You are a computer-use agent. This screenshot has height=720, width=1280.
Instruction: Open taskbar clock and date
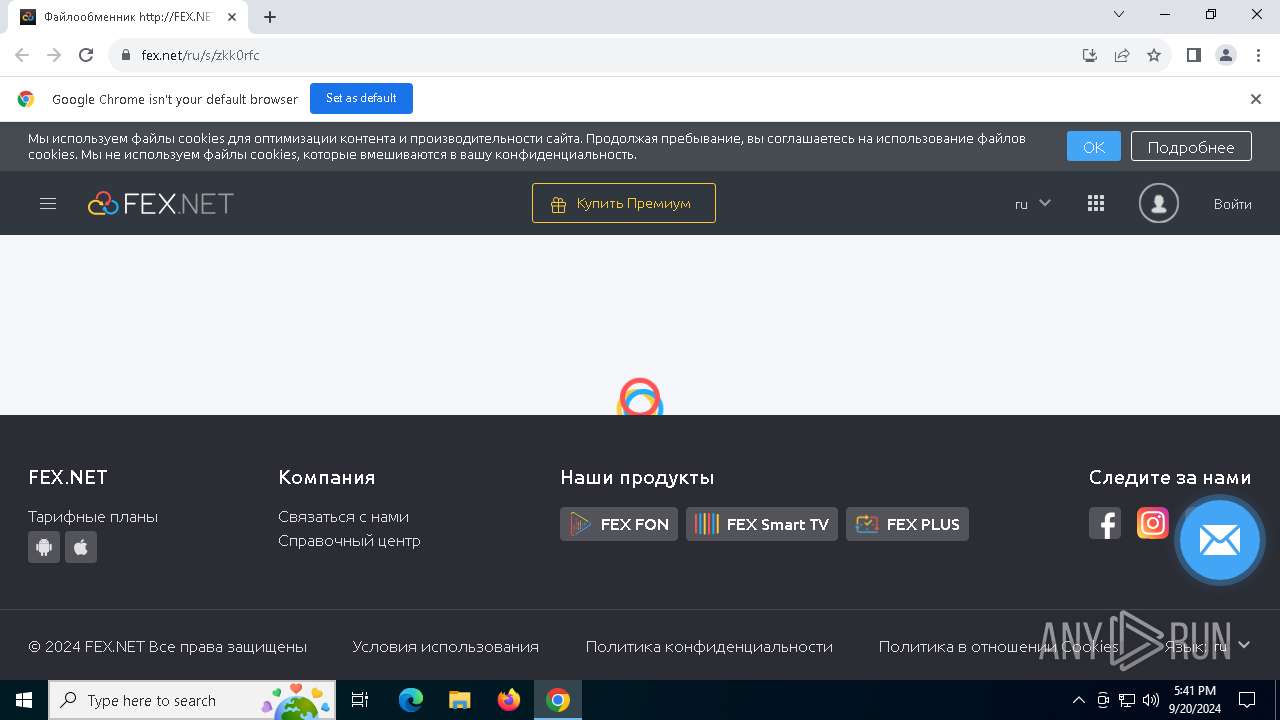(1195, 700)
